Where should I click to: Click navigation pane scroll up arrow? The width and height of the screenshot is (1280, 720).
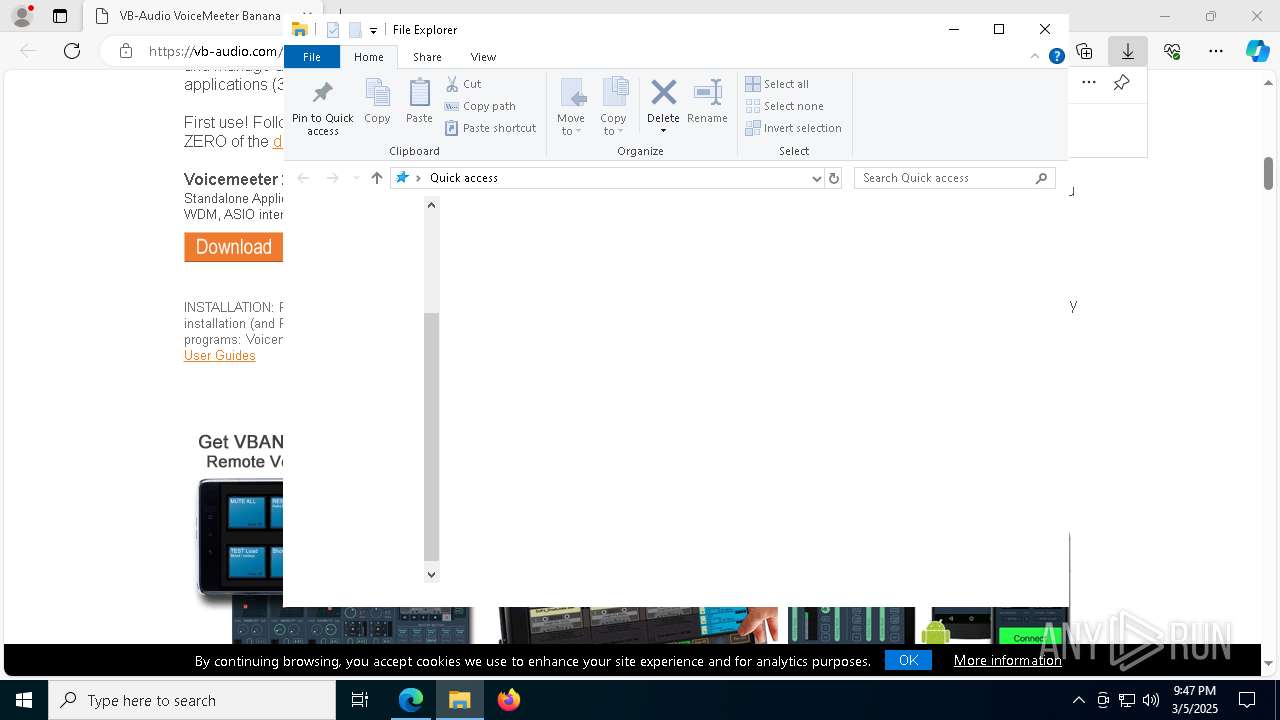point(431,205)
